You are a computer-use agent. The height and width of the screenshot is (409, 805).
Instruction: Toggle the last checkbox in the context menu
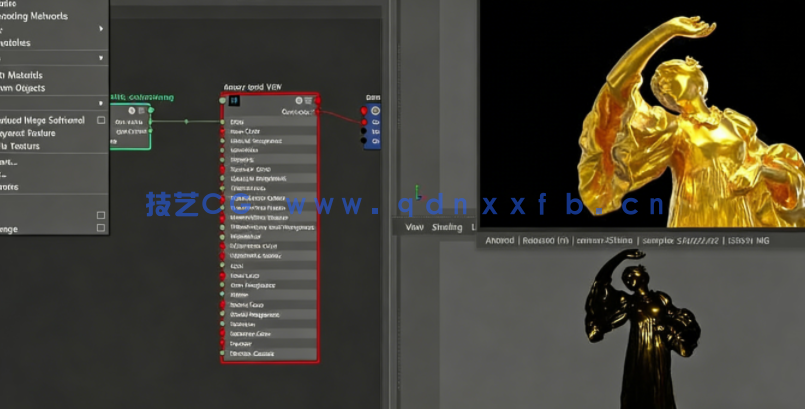tap(101, 228)
